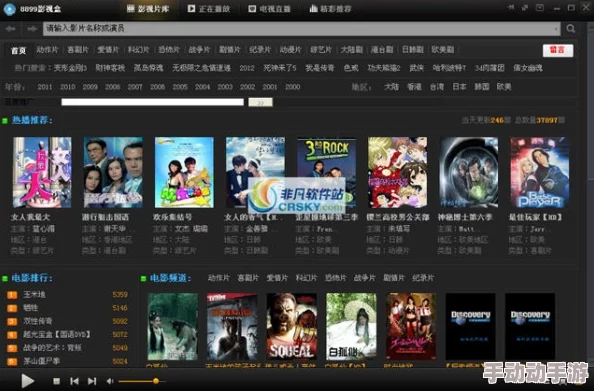Click the orange rank 1 badge
Image resolution: width=594 pixels, height=391 pixels.
tap(12, 295)
